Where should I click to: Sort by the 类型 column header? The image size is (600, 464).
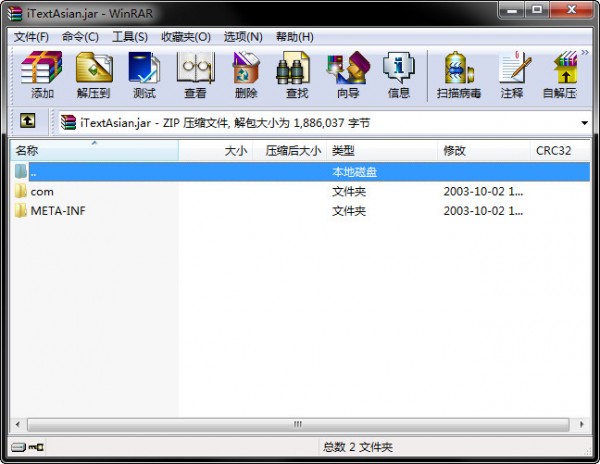tap(382, 150)
